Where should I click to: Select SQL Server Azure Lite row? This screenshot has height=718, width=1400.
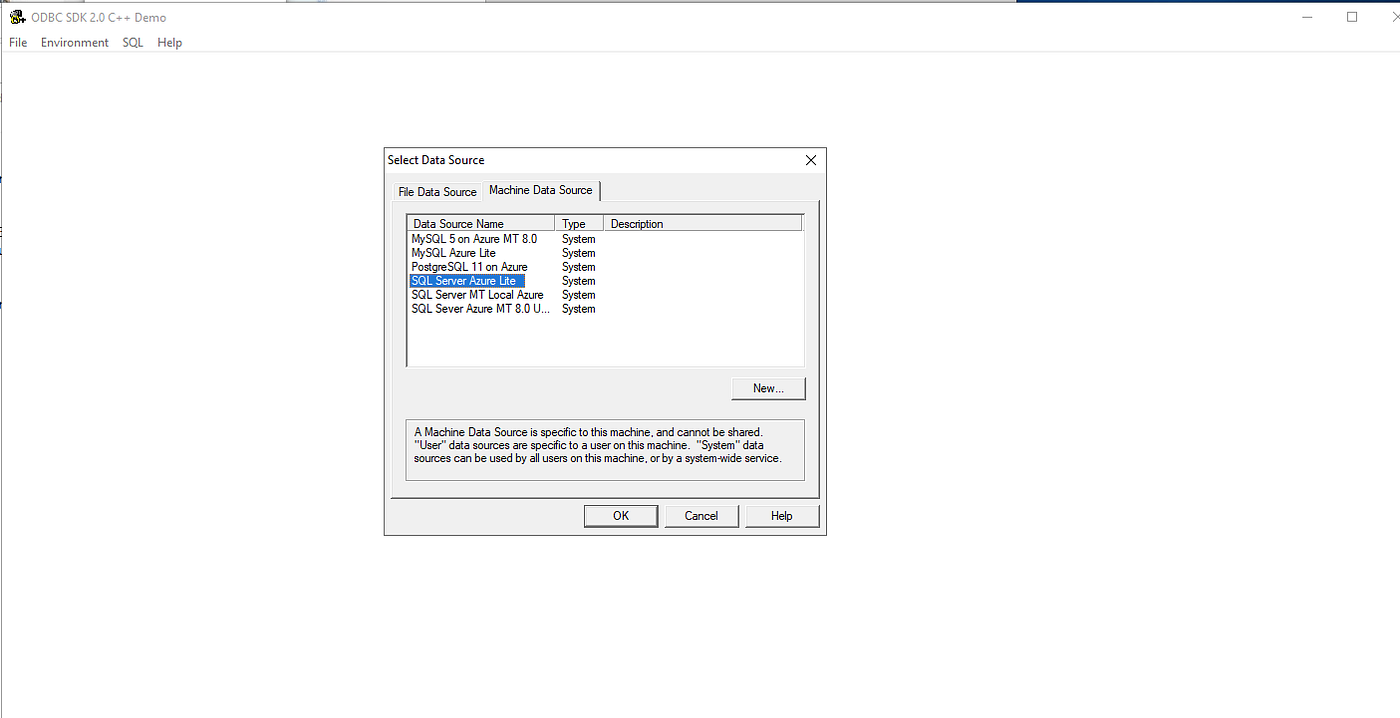point(467,281)
